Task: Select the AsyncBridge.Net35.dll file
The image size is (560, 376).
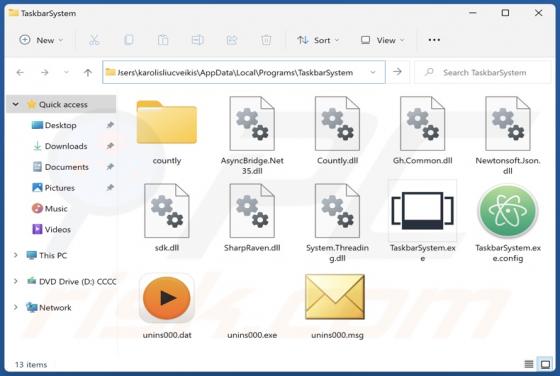Action: tap(252, 124)
